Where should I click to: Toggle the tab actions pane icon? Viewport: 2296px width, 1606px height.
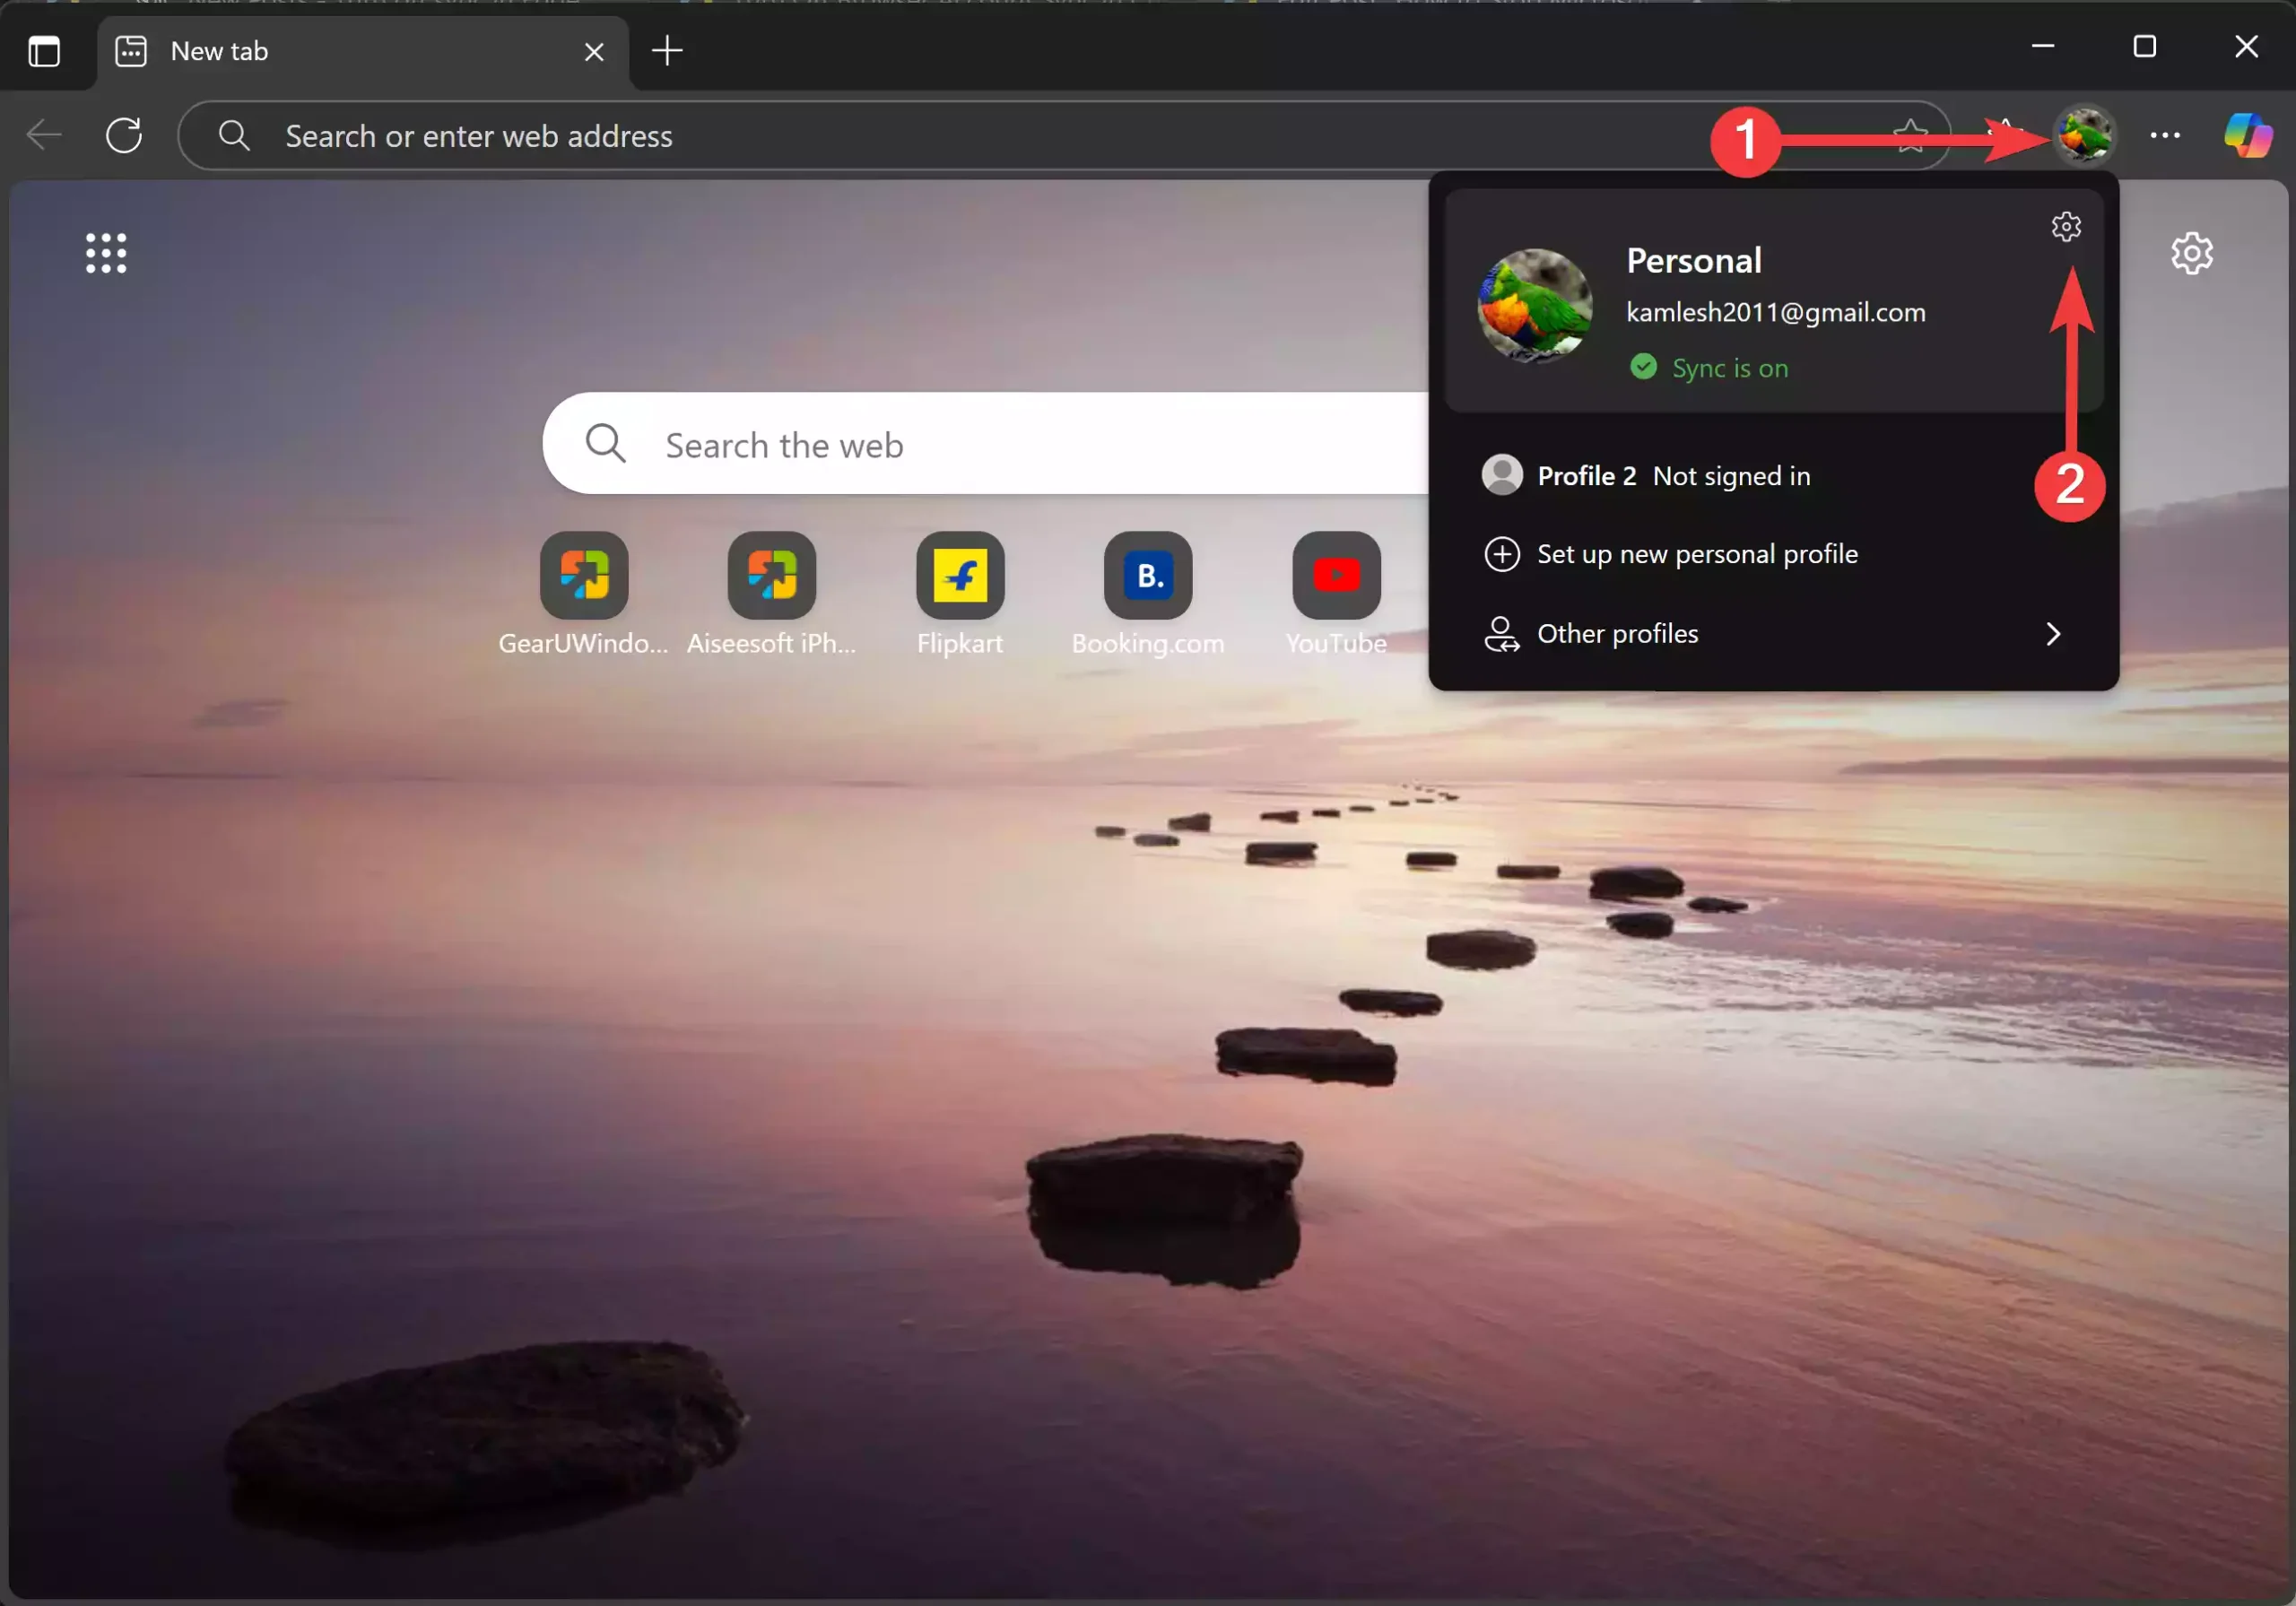click(44, 51)
